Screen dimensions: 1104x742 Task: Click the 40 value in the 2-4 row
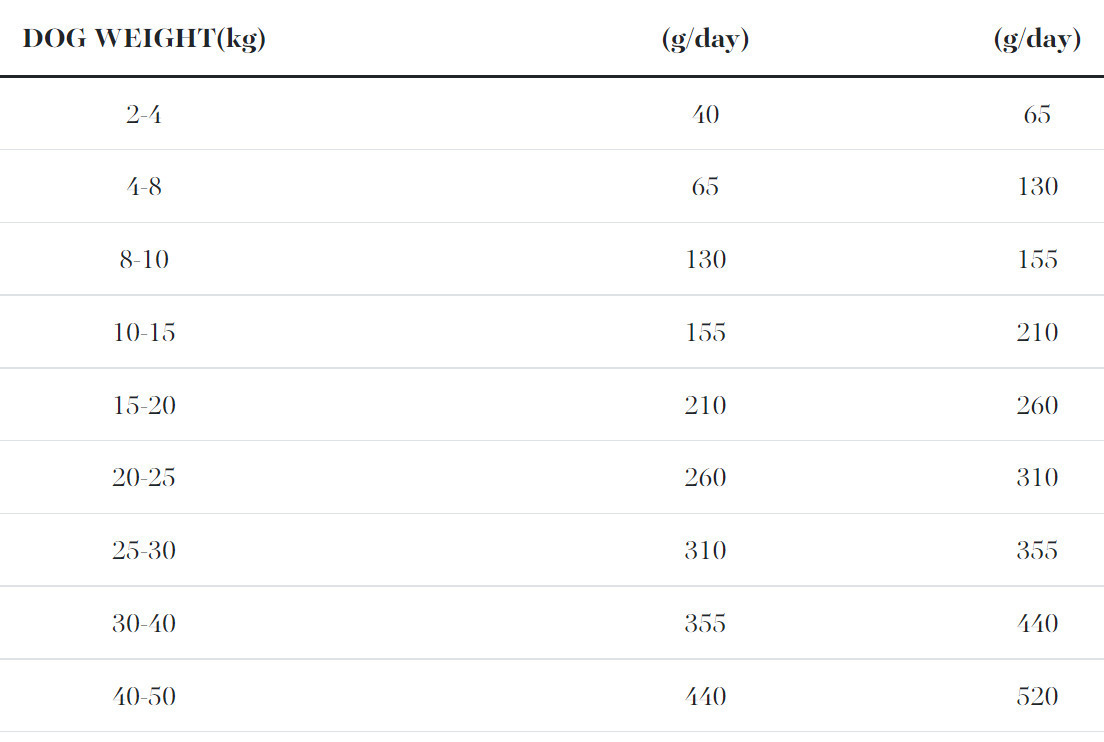pyautogui.click(x=705, y=115)
